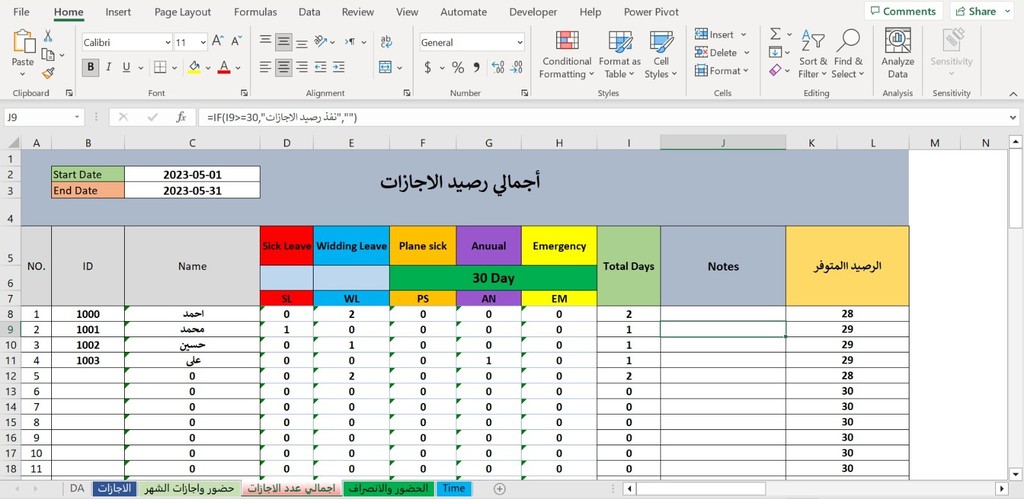Click the Insert Function fx icon
The image size is (1024, 499).
pyautogui.click(x=181, y=117)
